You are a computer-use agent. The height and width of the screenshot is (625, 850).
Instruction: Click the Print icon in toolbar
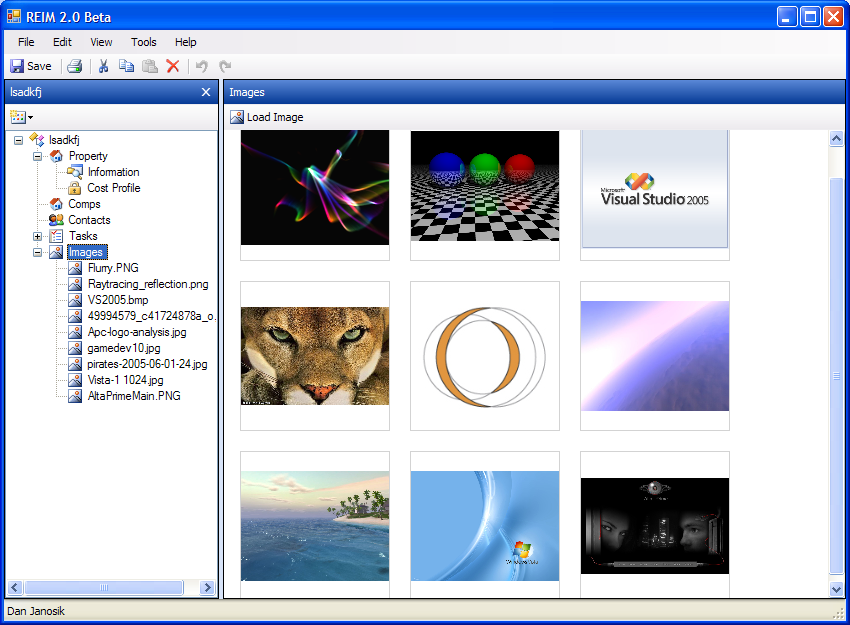pos(74,66)
